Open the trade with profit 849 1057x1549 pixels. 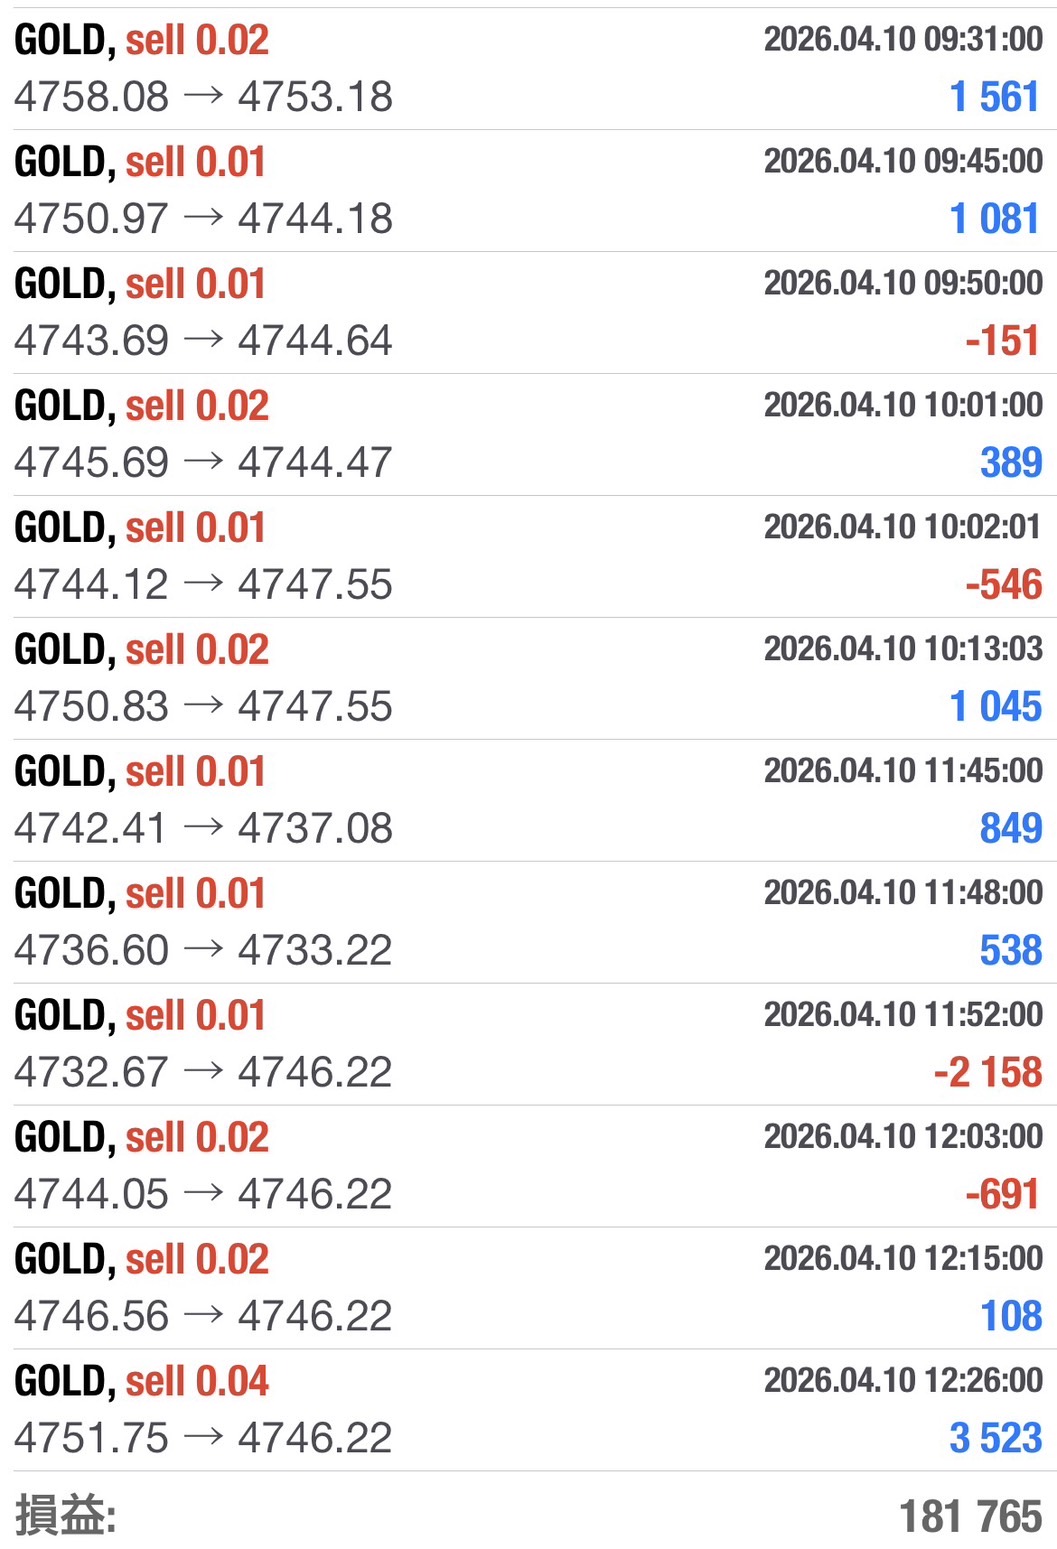[528, 800]
